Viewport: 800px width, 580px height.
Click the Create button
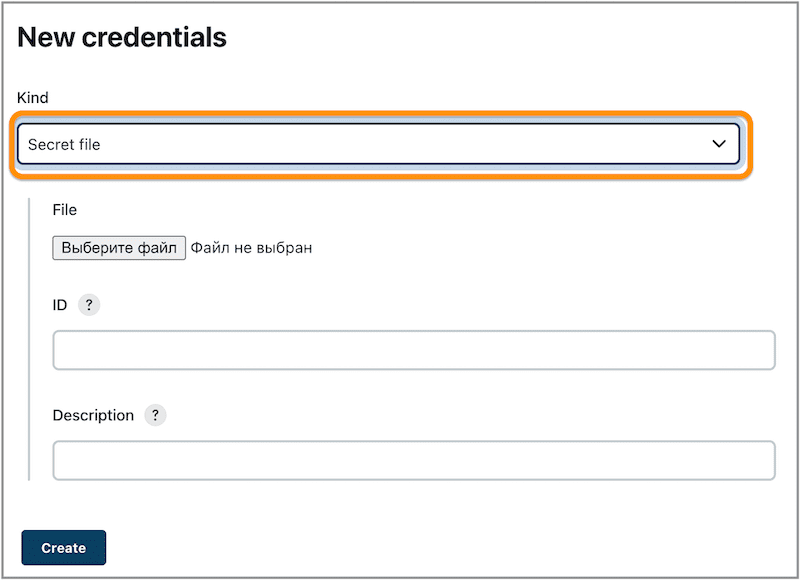(x=63, y=548)
